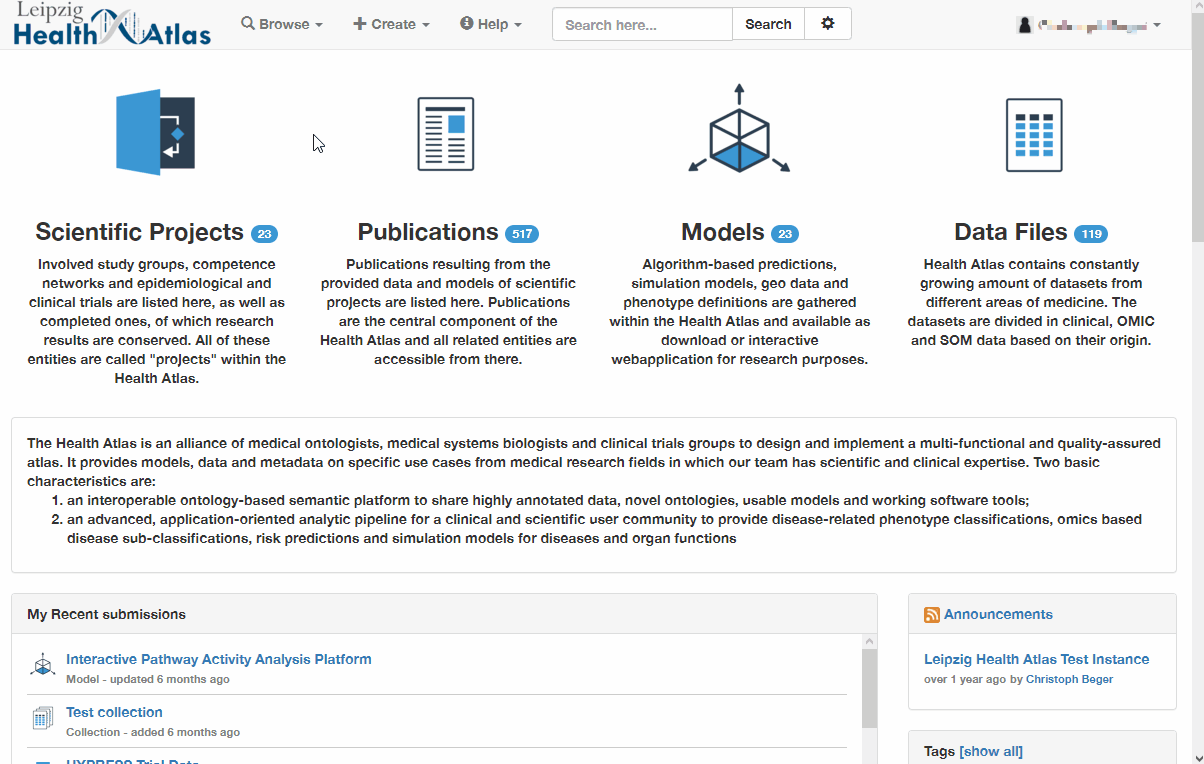
Task: Click the Data Files spreadsheet icon
Action: click(1033, 135)
